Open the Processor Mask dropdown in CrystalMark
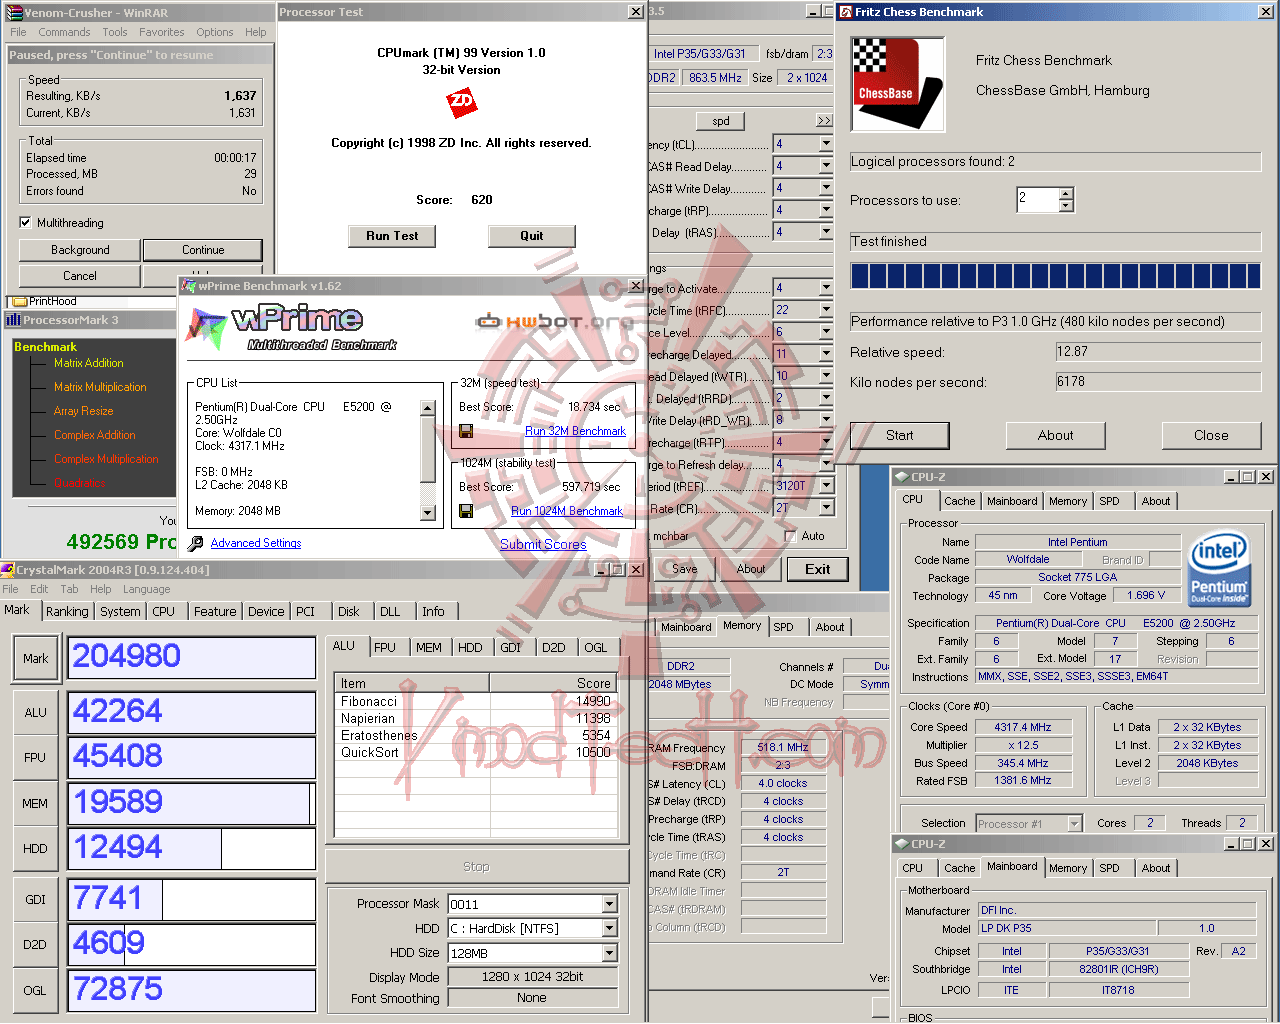 [610, 904]
